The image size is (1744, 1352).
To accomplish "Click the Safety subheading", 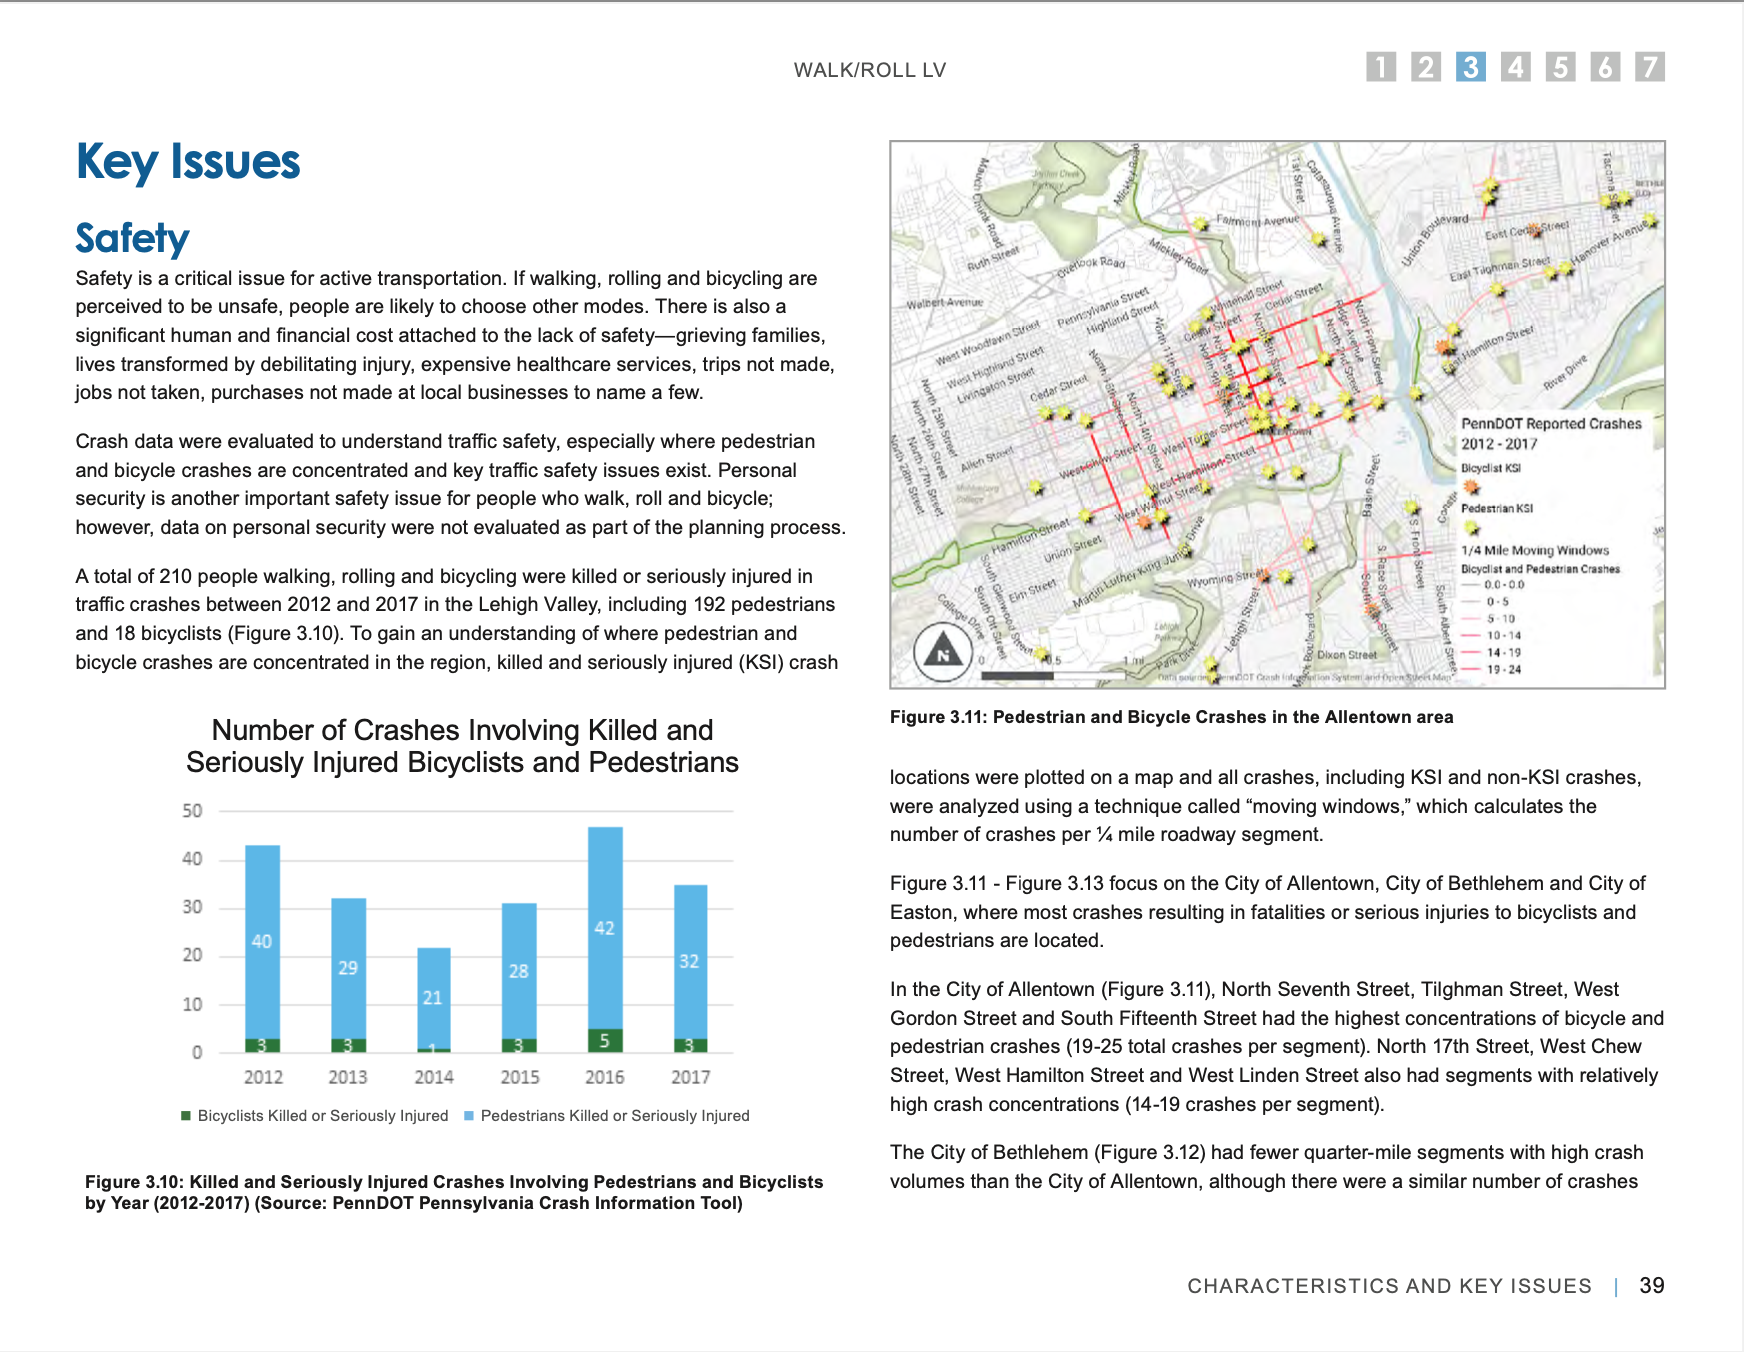I will coord(132,239).
